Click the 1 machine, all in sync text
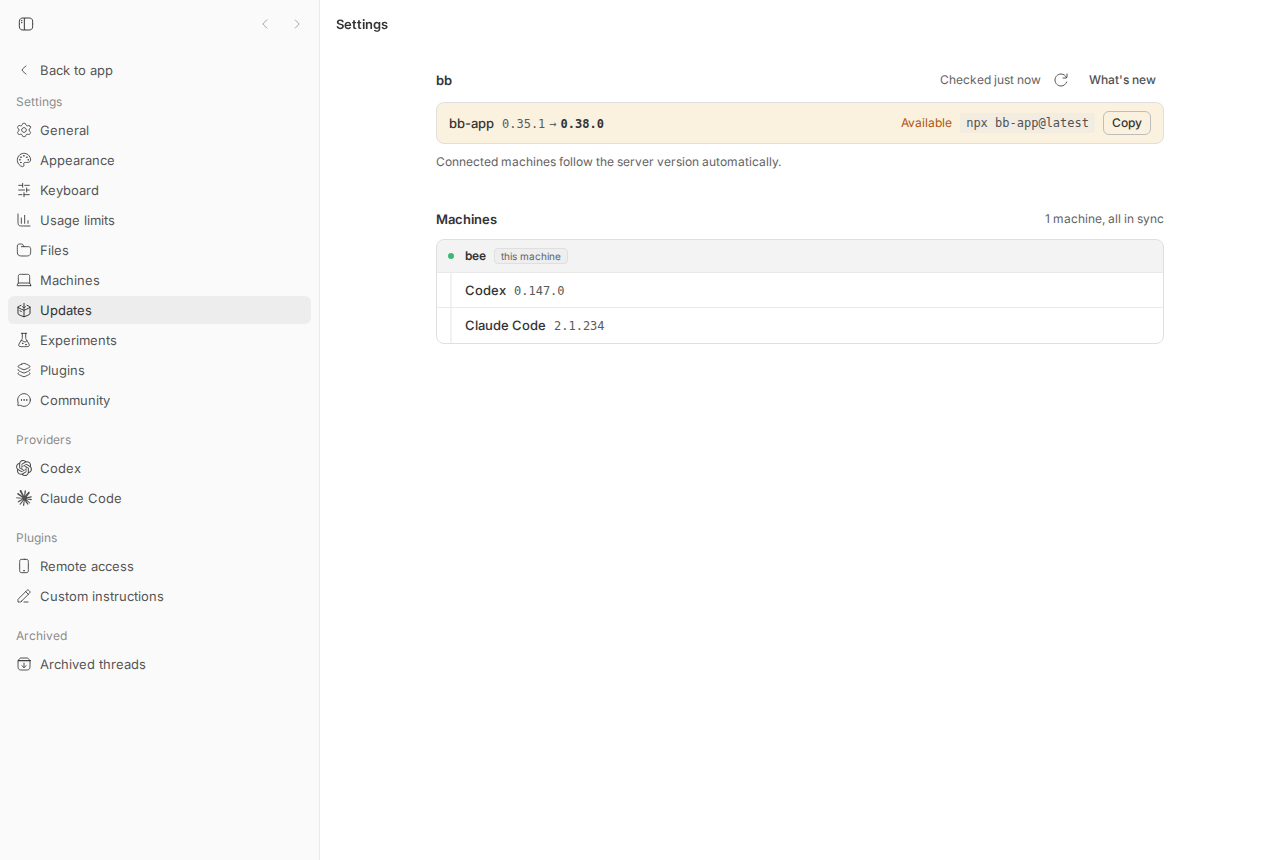This screenshot has height=860, width=1280. coord(1104,219)
